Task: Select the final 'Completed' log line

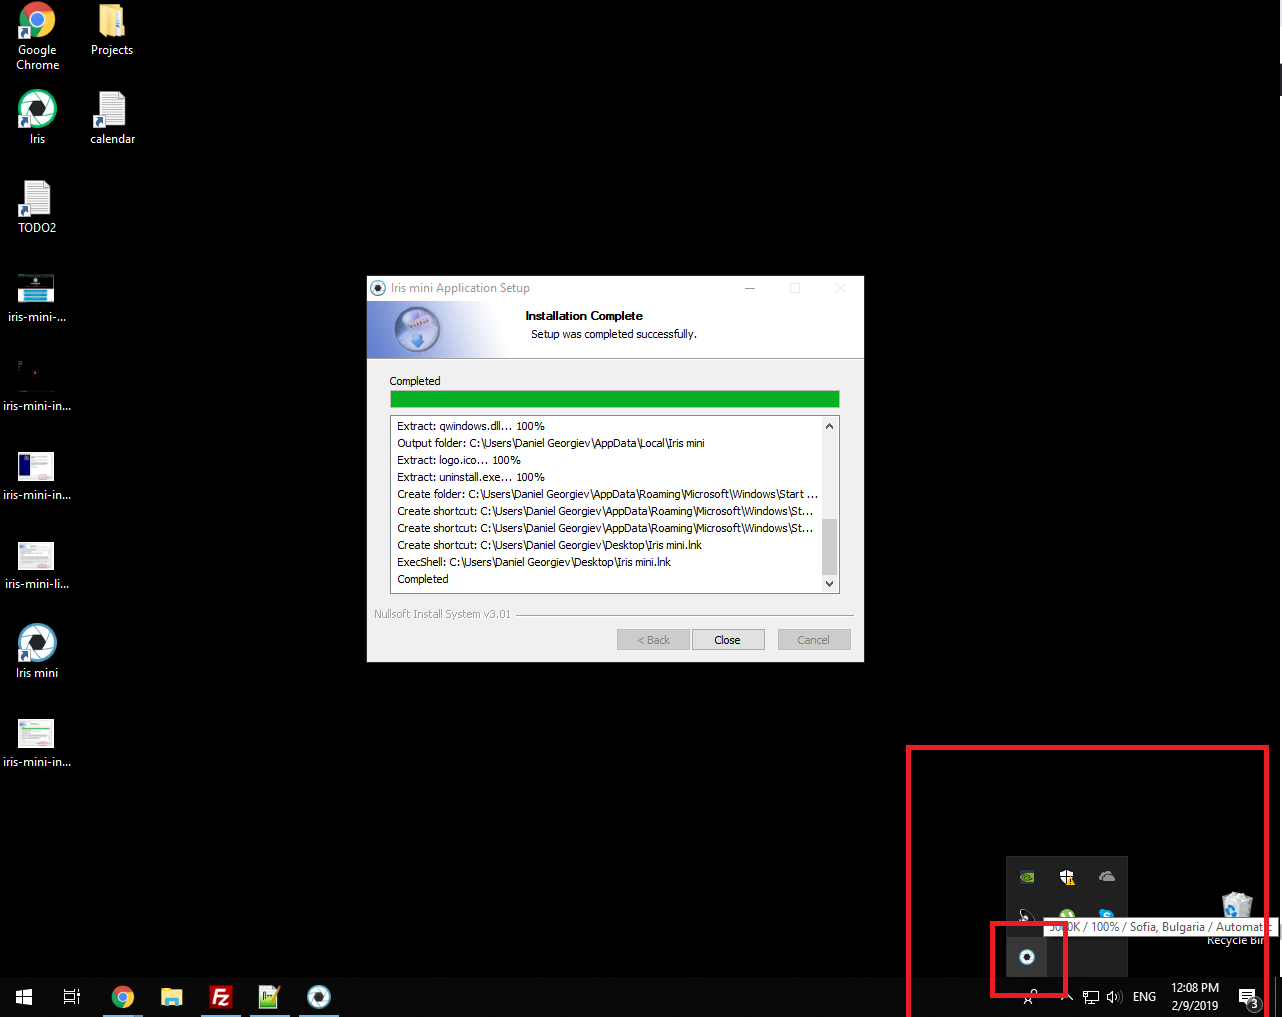Action: click(x=423, y=579)
